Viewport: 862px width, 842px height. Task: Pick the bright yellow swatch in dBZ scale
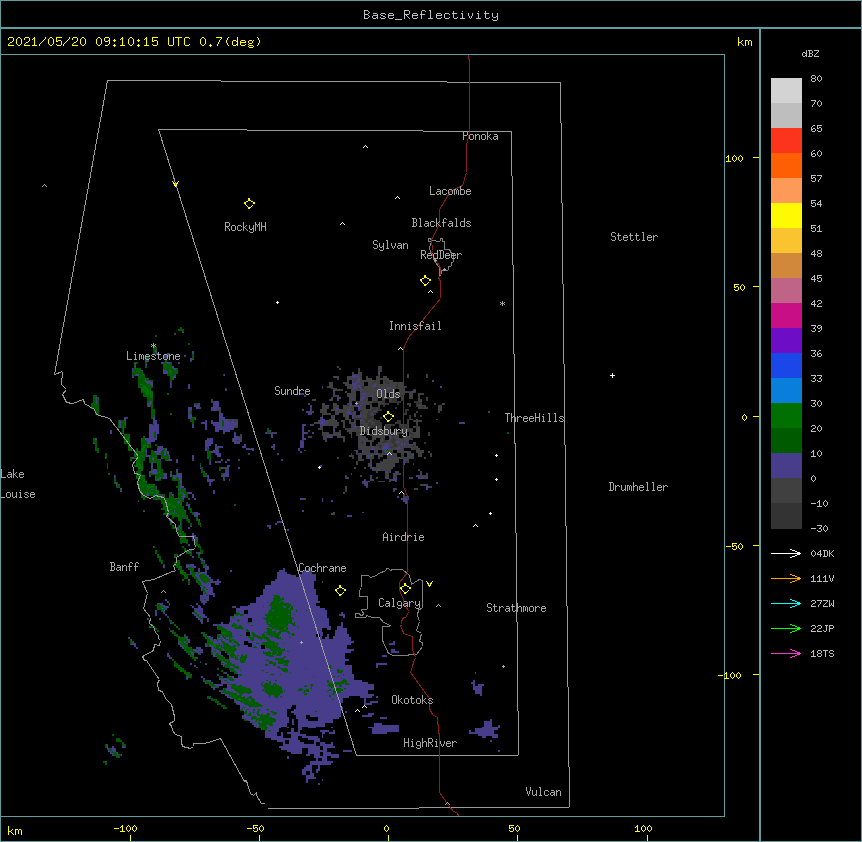click(786, 215)
